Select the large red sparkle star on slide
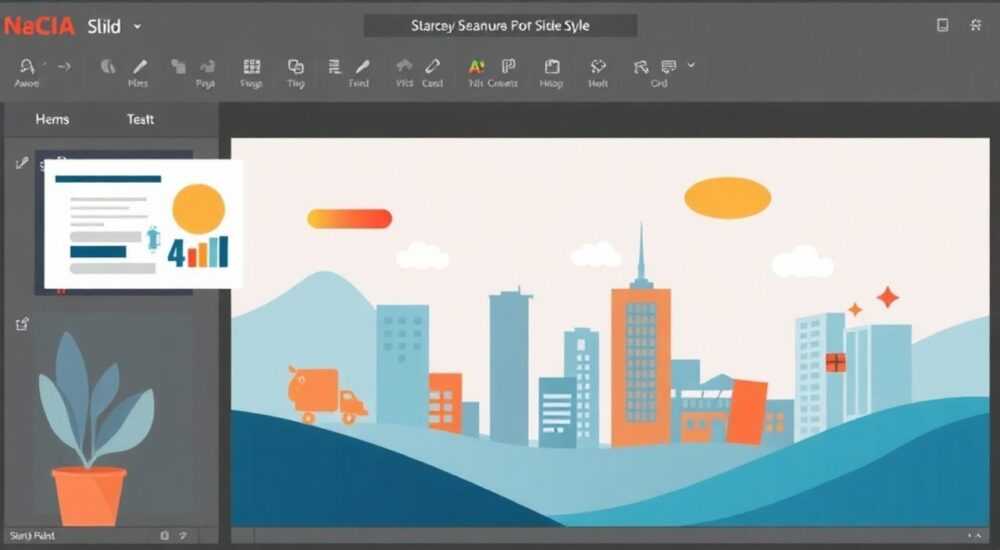1000x550 pixels. pos(887,297)
